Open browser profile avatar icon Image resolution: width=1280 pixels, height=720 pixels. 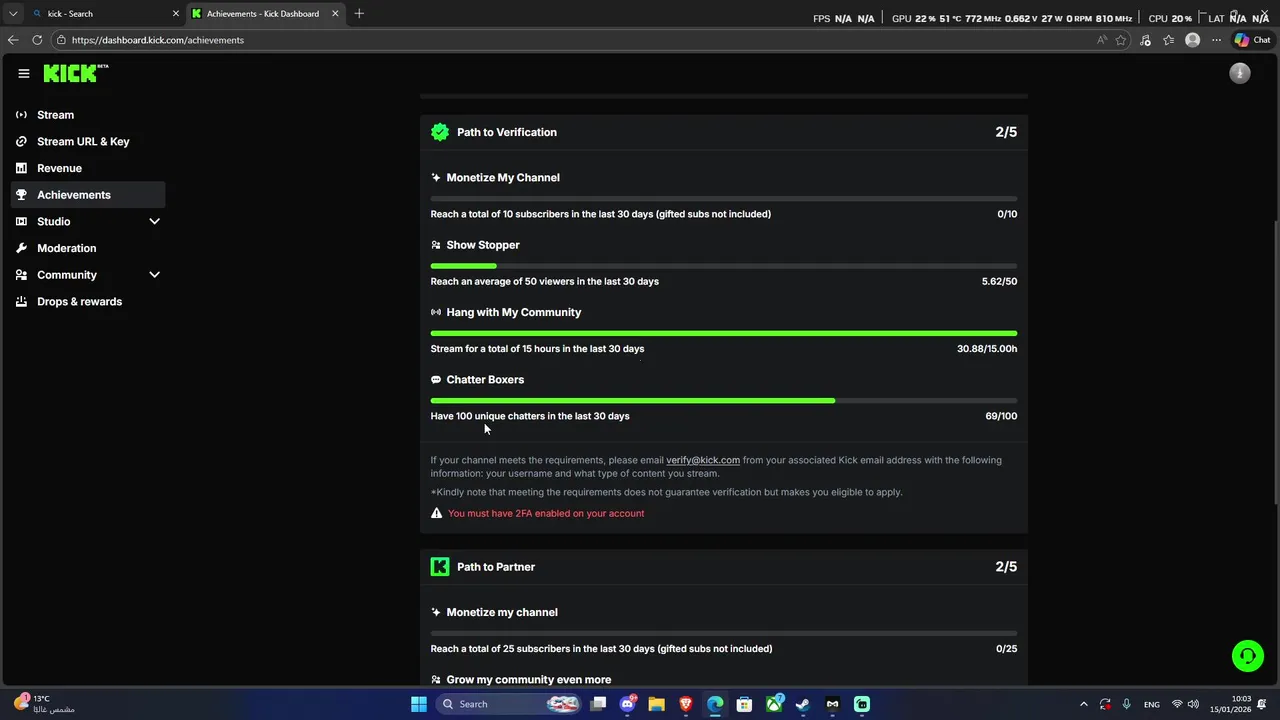coord(1192,40)
